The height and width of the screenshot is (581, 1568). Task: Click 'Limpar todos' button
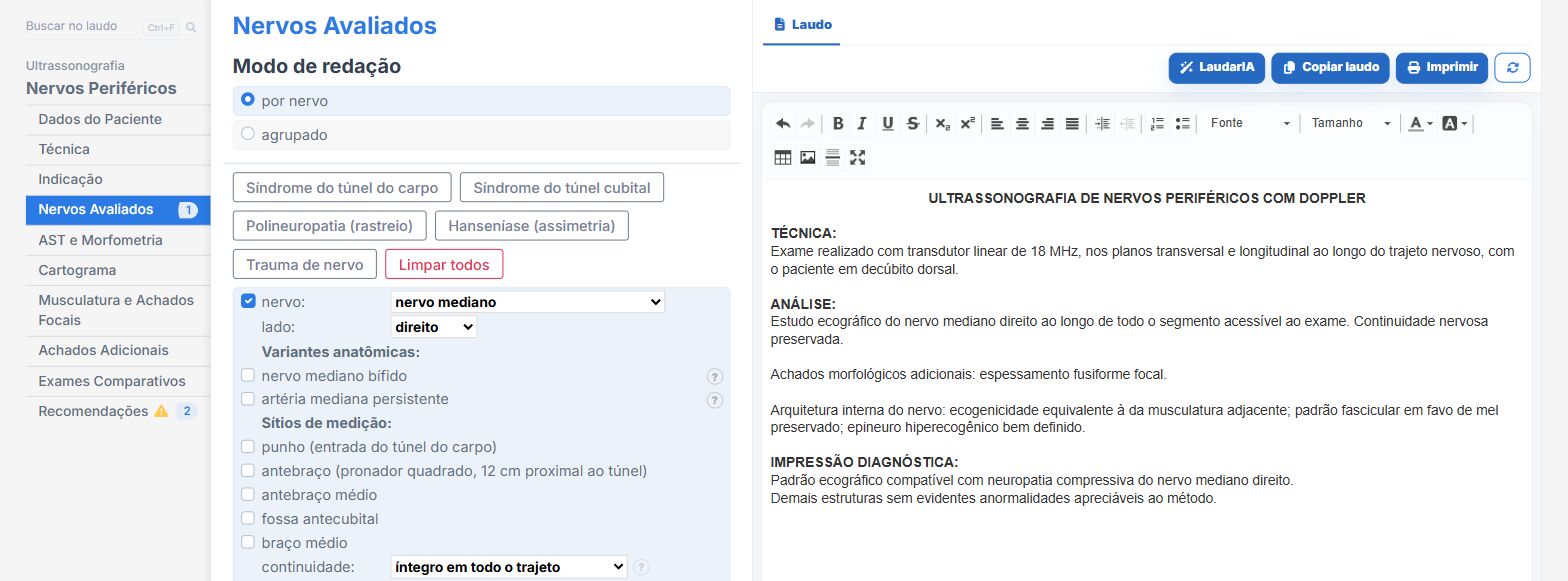coord(444,265)
